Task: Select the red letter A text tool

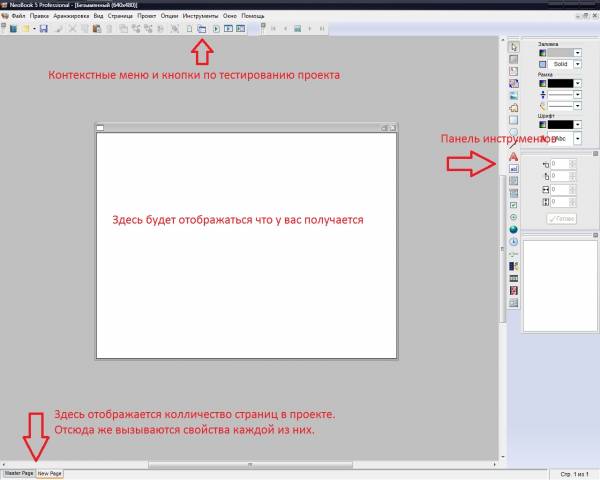Action: click(x=513, y=157)
